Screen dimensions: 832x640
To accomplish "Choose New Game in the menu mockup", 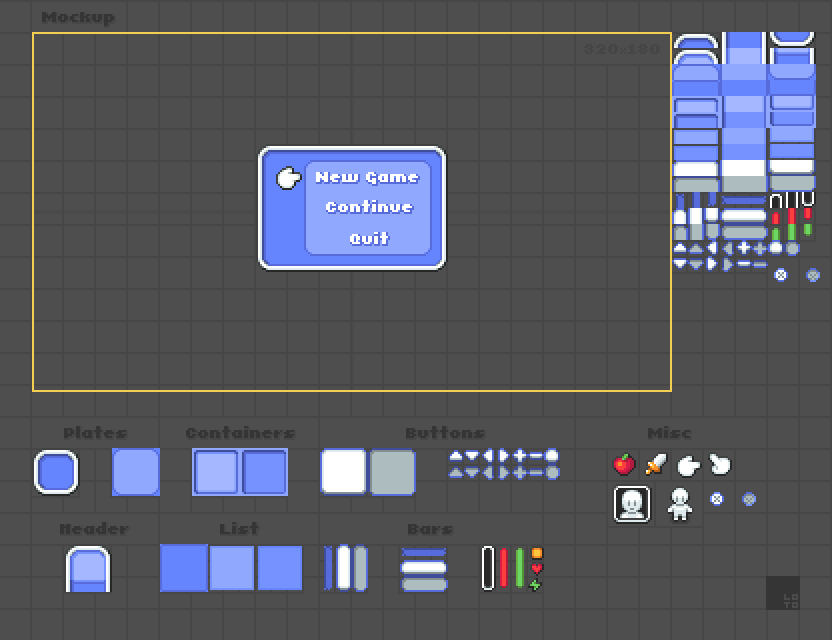I will tap(367, 177).
